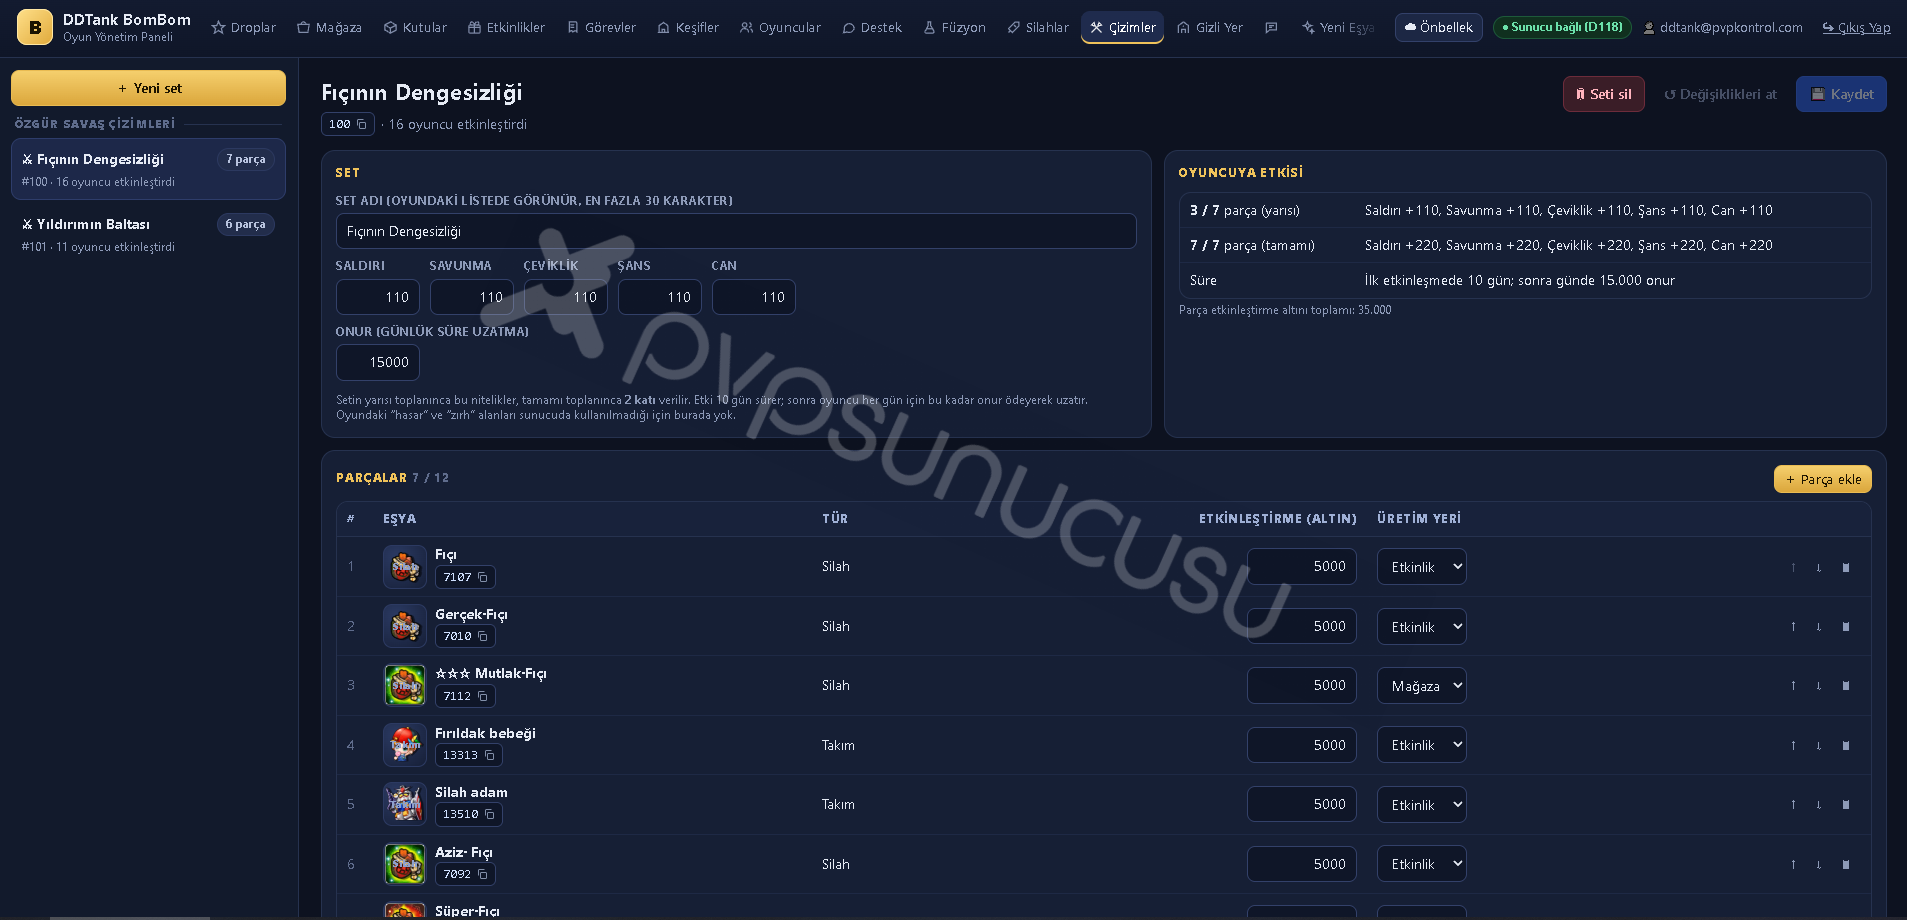Screen dimensions: 1907x920
Task: Move the Aziz- Fıçı row up
Action: tap(1793, 865)
